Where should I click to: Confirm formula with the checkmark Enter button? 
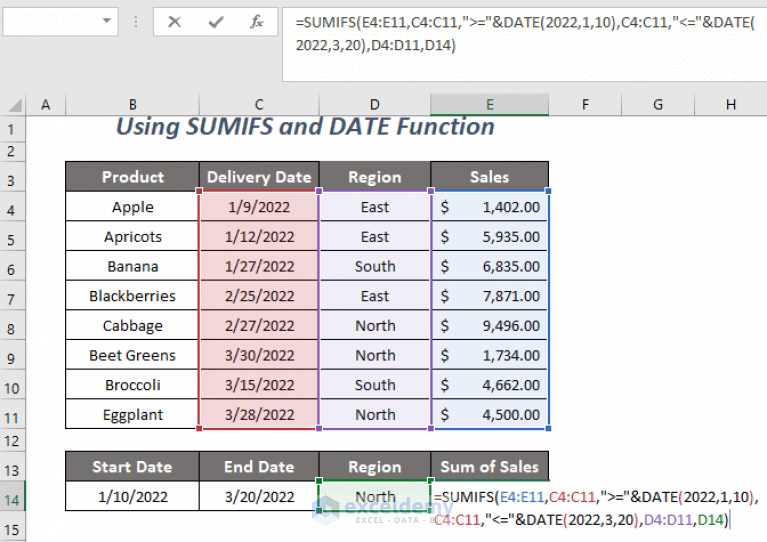215,22
